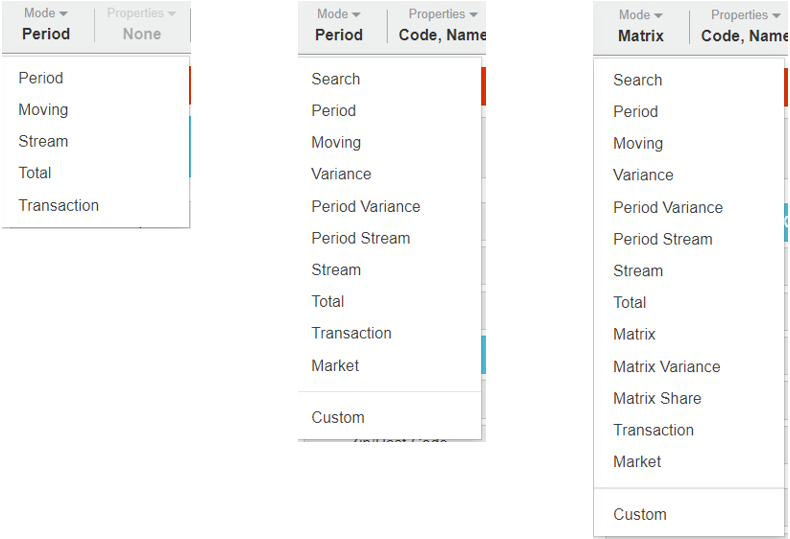The image size is (790, 539).
Task: Select Period Stream in the Matrix mode menu
Action: [662, 239]
